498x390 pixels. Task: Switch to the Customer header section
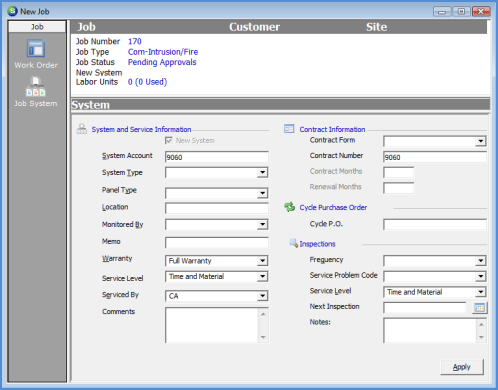point(254,27)
